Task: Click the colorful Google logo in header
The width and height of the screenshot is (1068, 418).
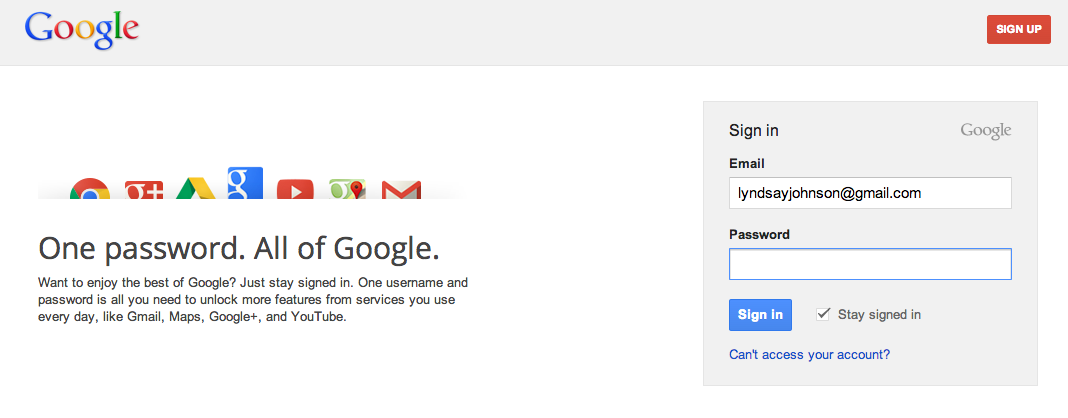Action: pos(82,32)
